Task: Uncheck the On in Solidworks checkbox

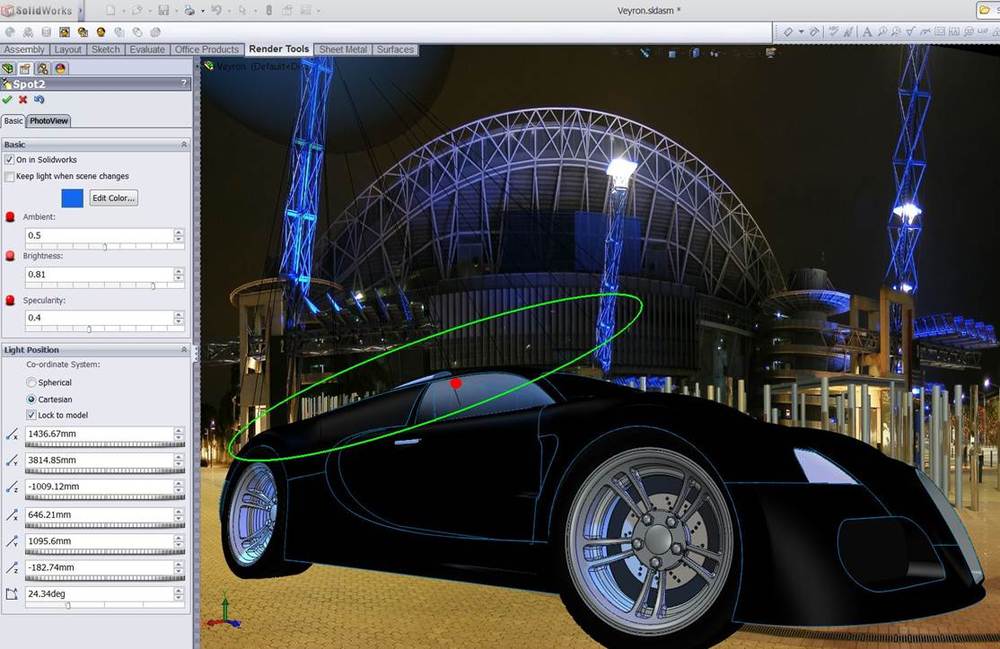Action: (x=9, y=159)
